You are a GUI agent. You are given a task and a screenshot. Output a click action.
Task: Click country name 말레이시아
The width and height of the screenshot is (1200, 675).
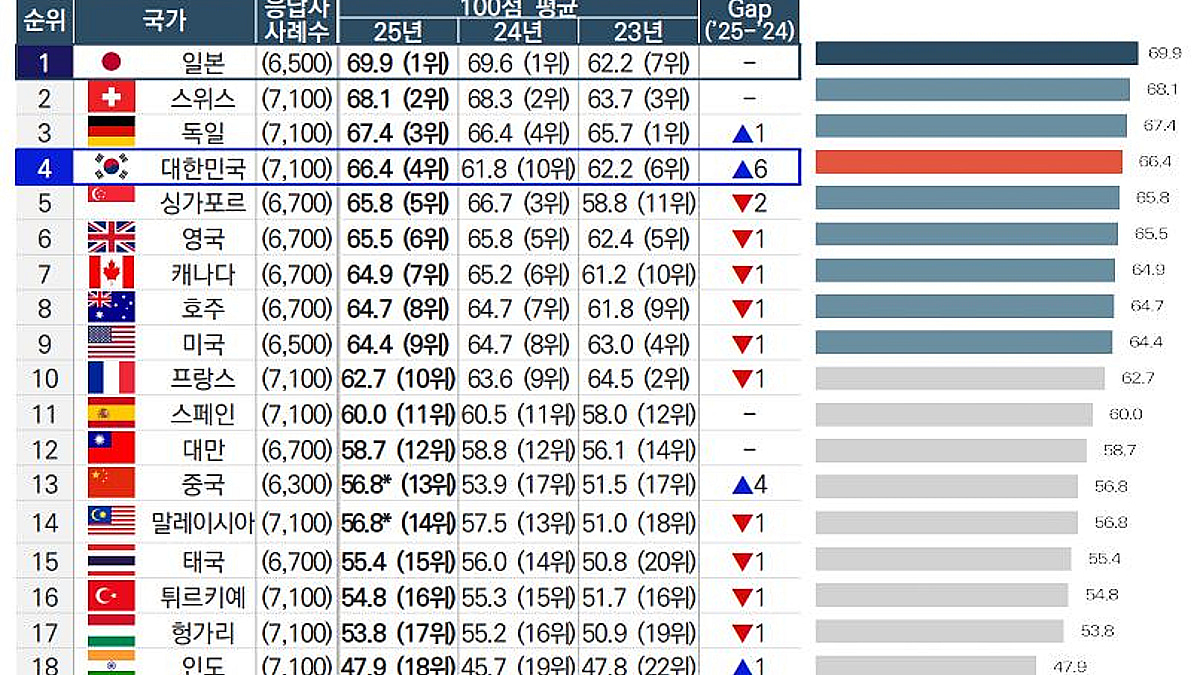203,523
